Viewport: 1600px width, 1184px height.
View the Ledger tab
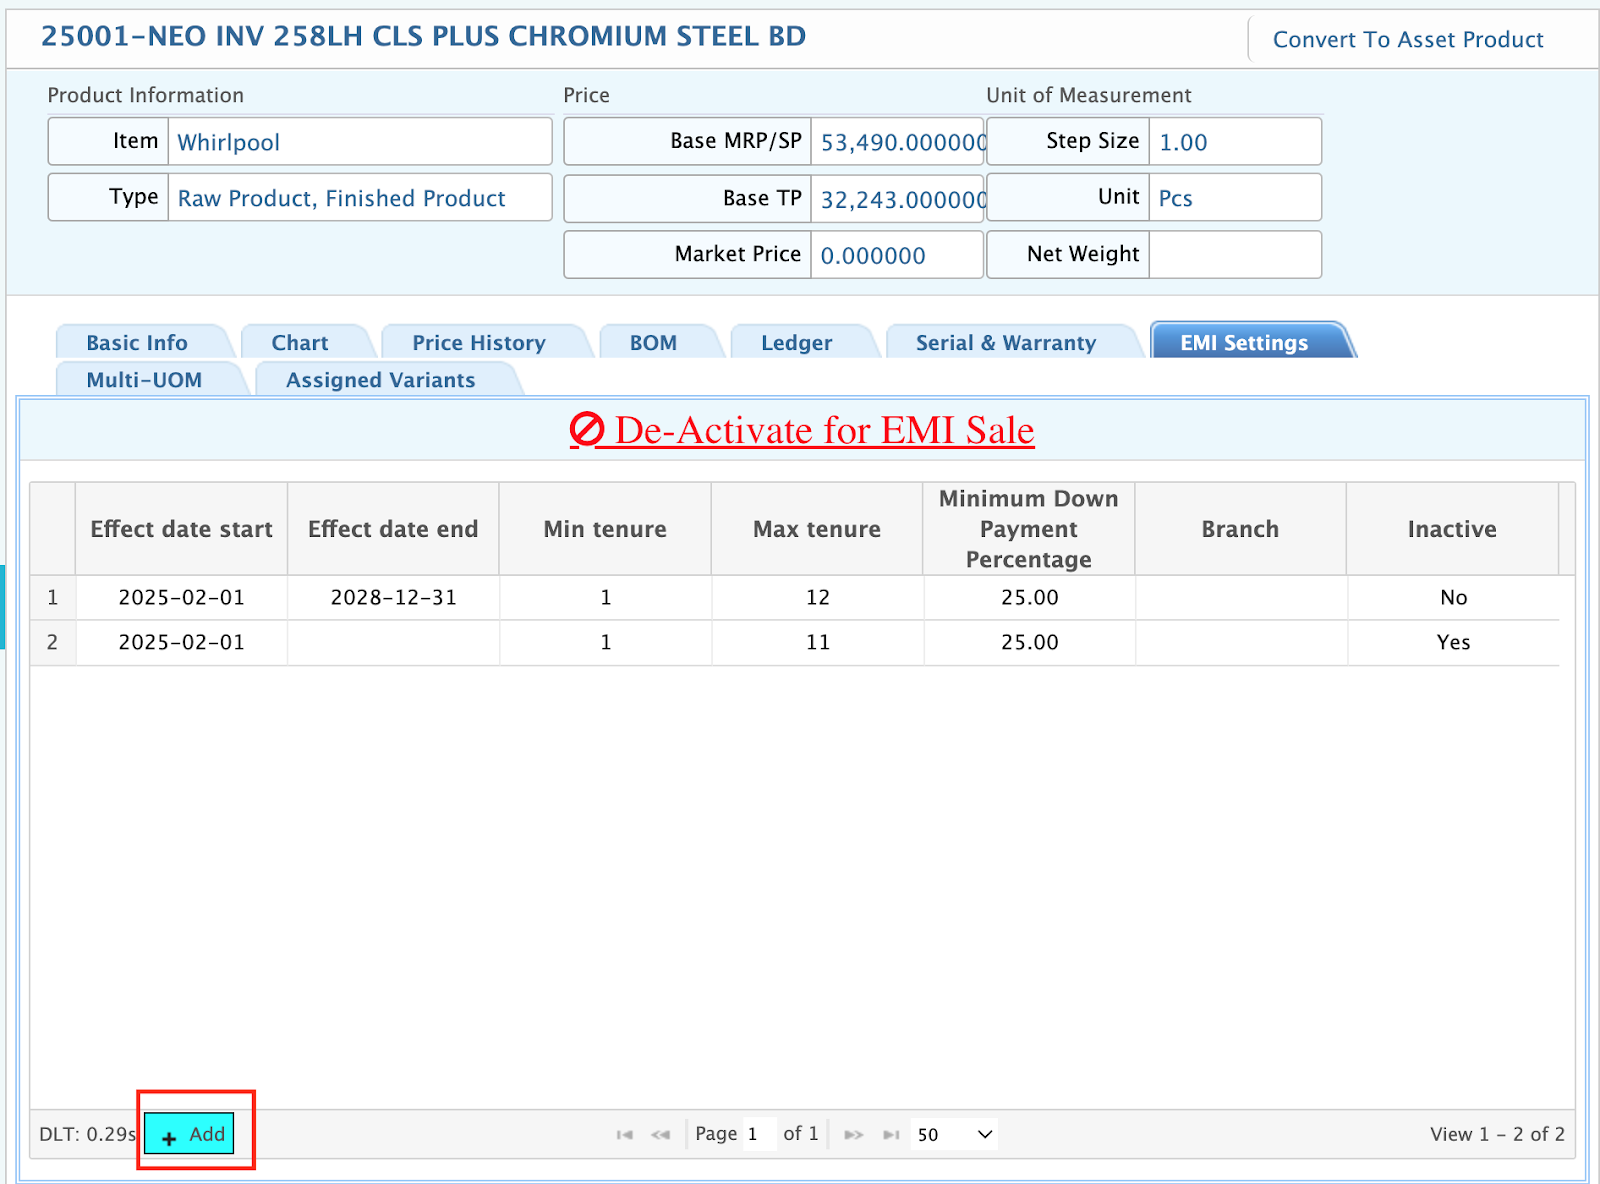point(796,343)
